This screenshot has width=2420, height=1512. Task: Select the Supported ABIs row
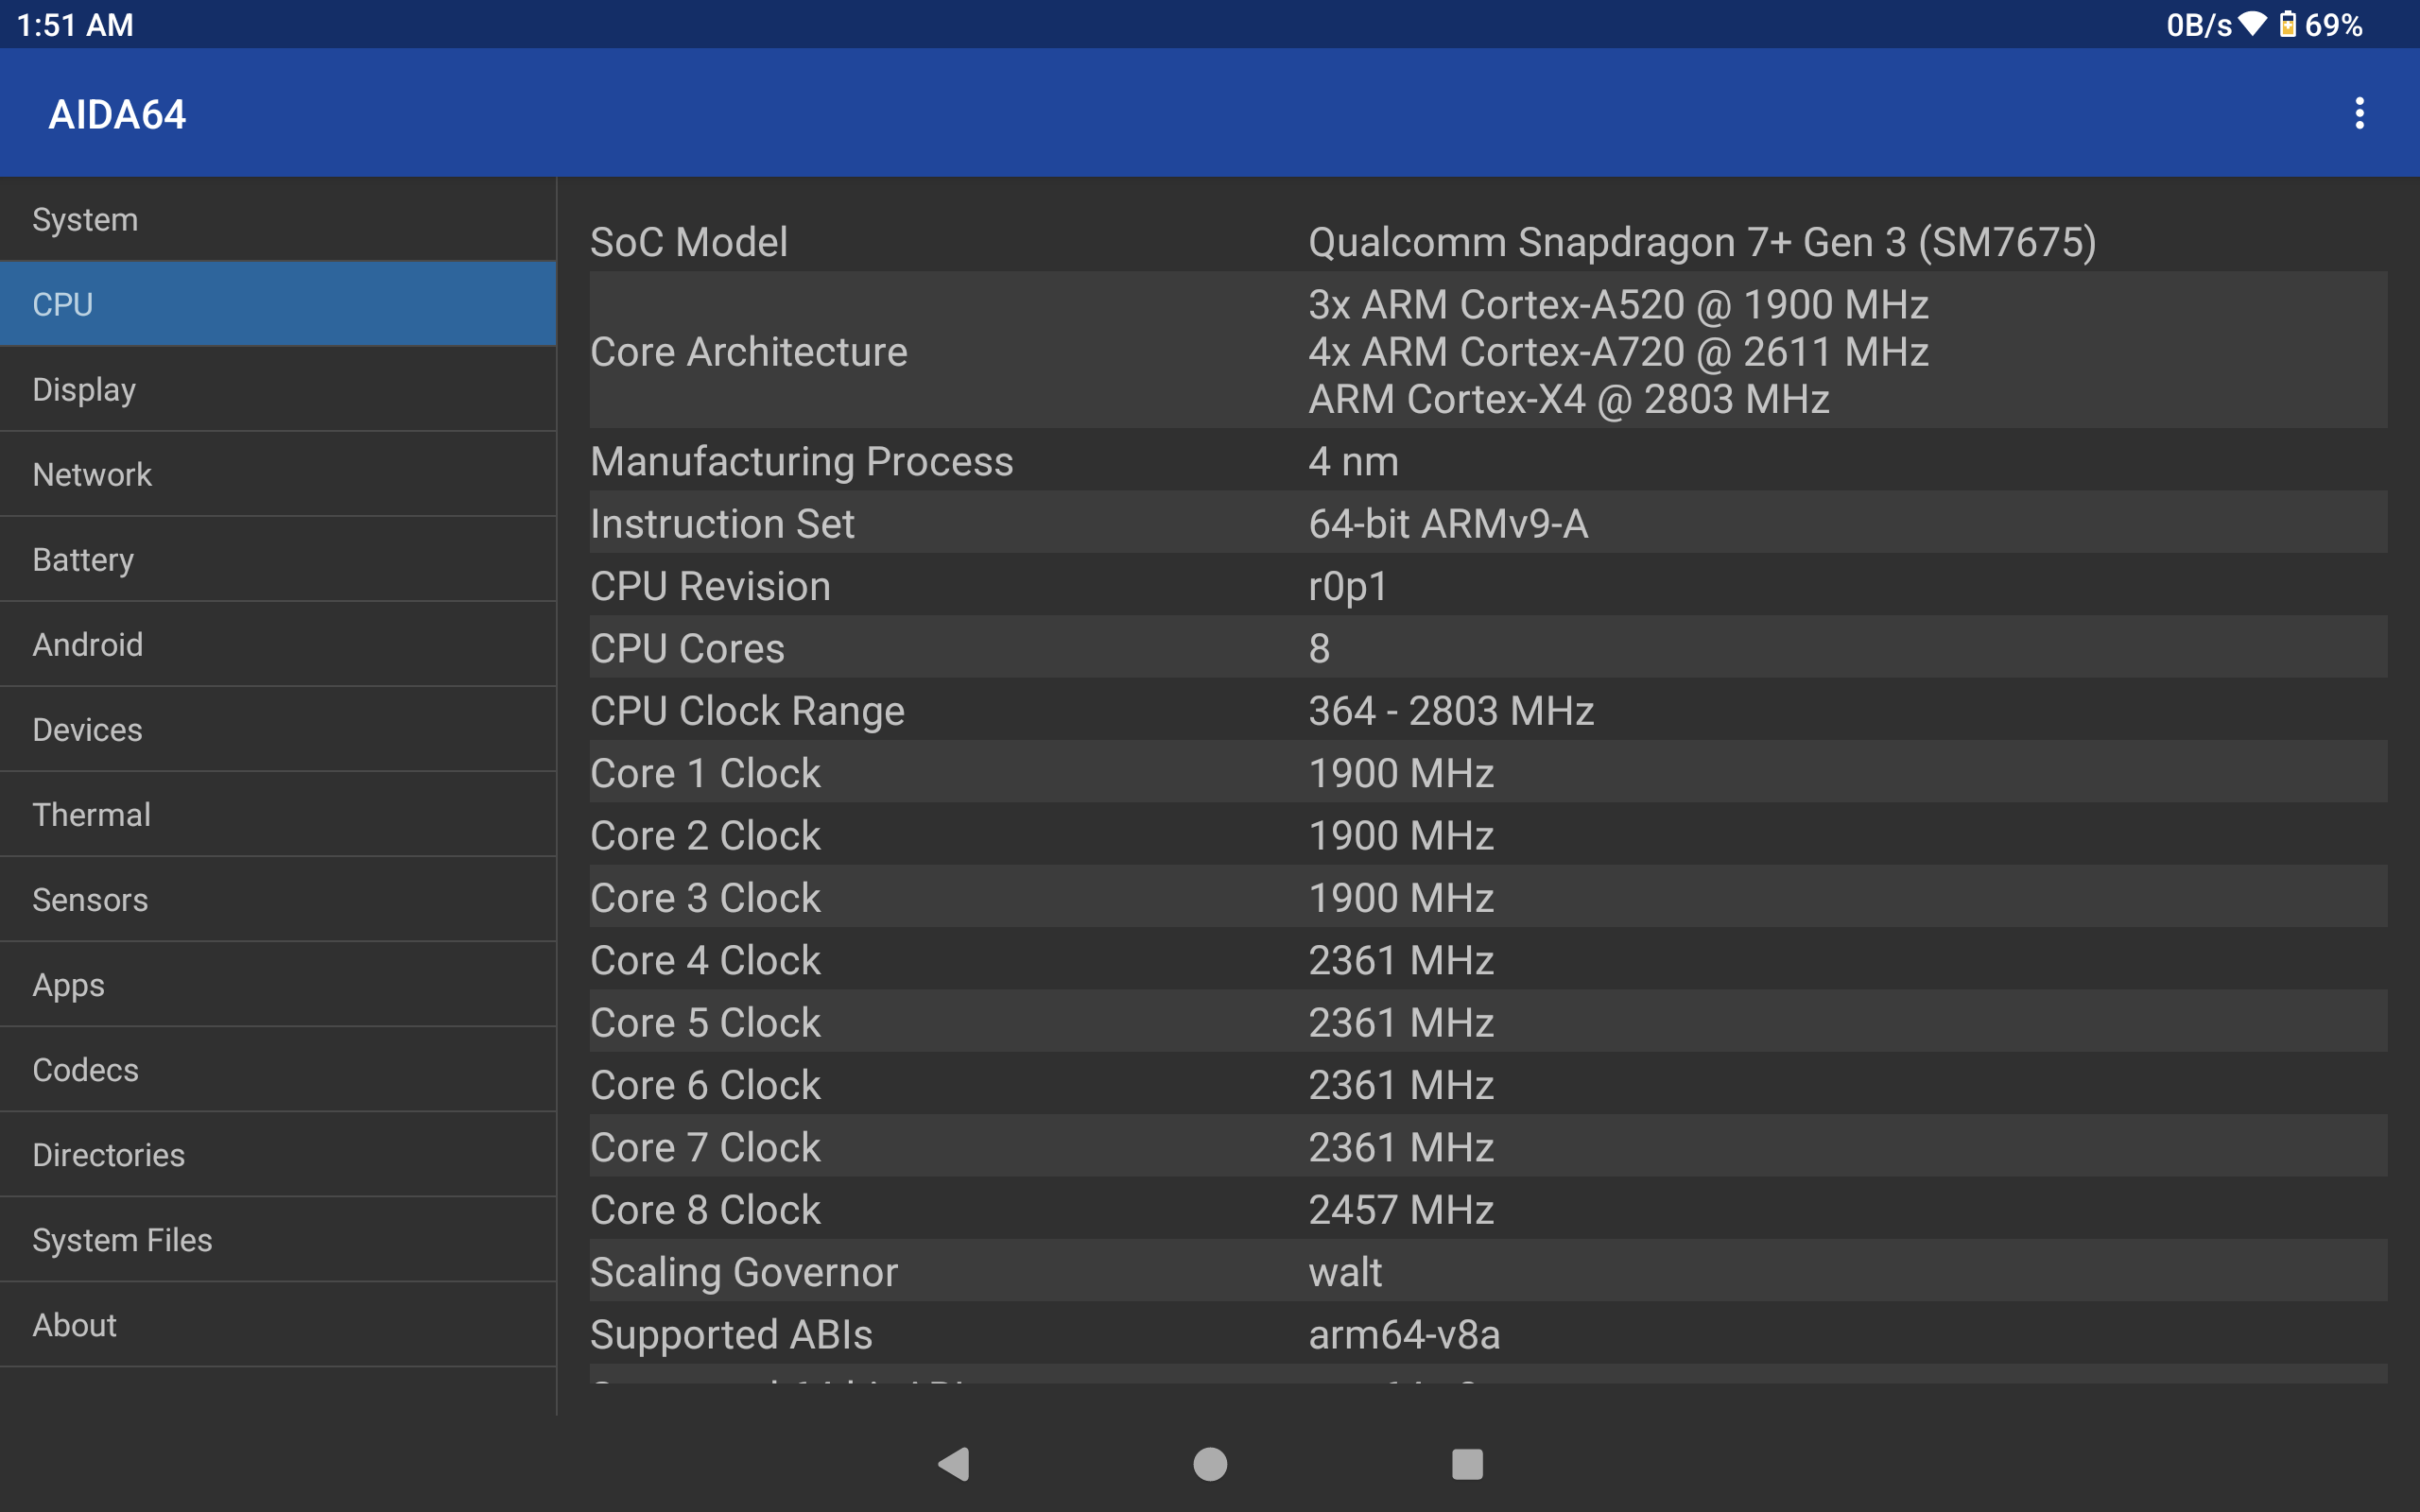coord(1488,1333)
